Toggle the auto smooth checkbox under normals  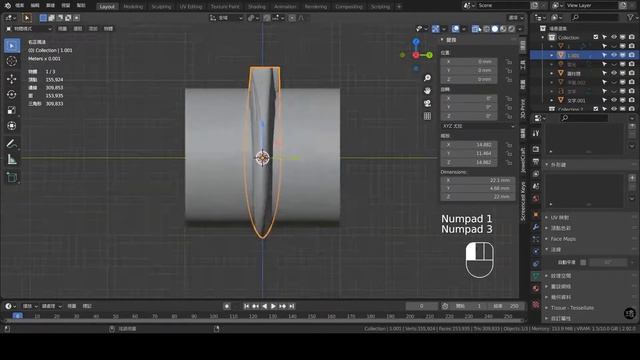click(583, 262)
